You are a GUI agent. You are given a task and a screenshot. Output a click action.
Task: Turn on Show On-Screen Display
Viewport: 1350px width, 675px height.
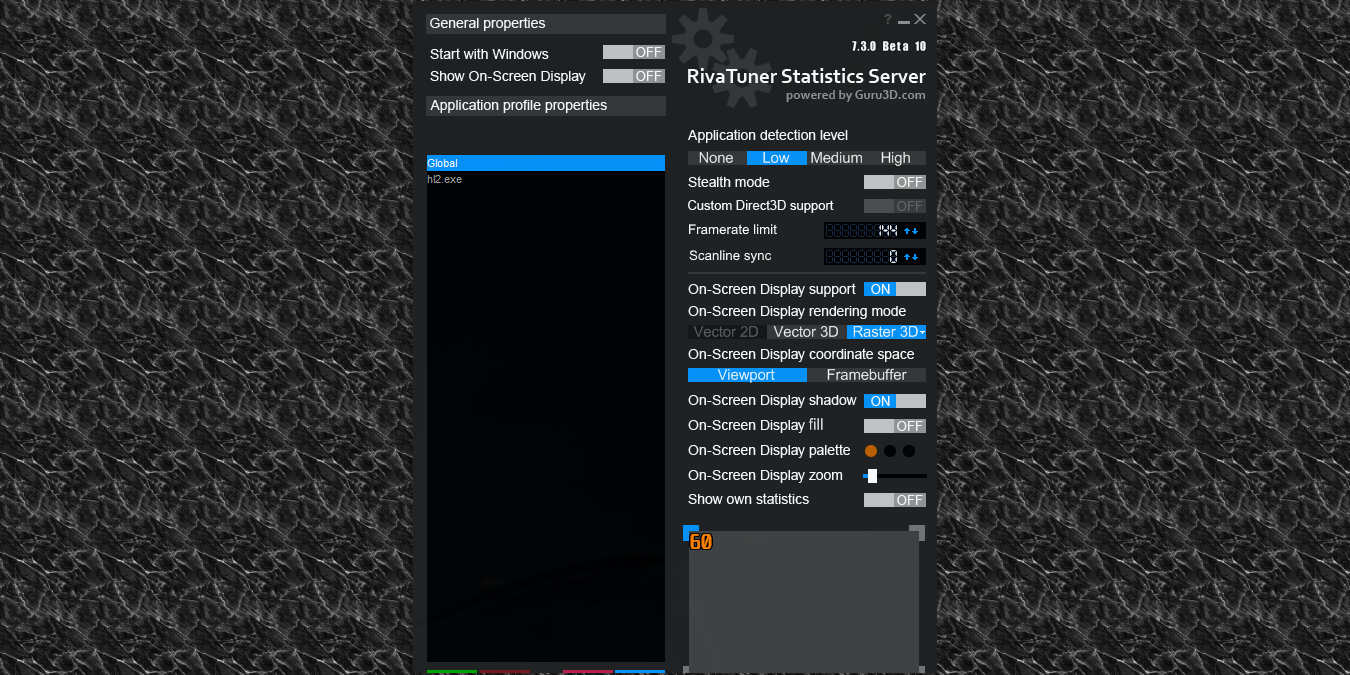point(633,75)
